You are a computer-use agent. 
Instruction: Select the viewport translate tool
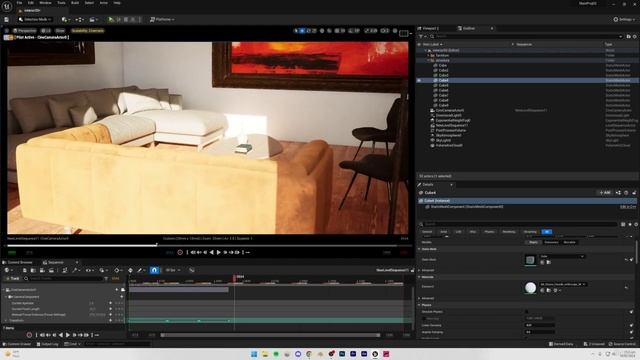coord(302,31)
